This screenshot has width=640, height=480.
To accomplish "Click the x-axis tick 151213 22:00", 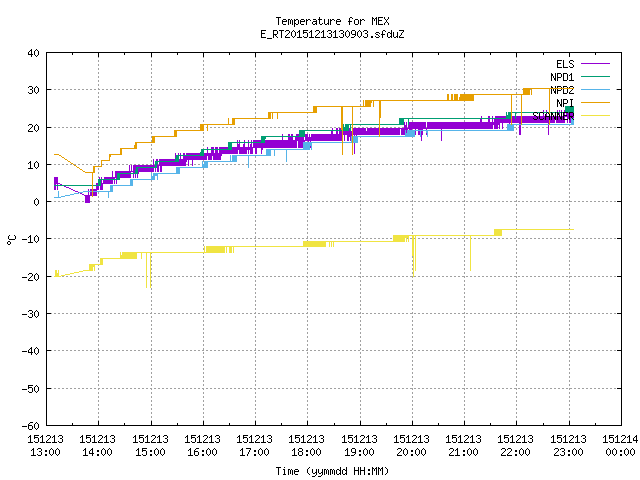I will (516, 446).
